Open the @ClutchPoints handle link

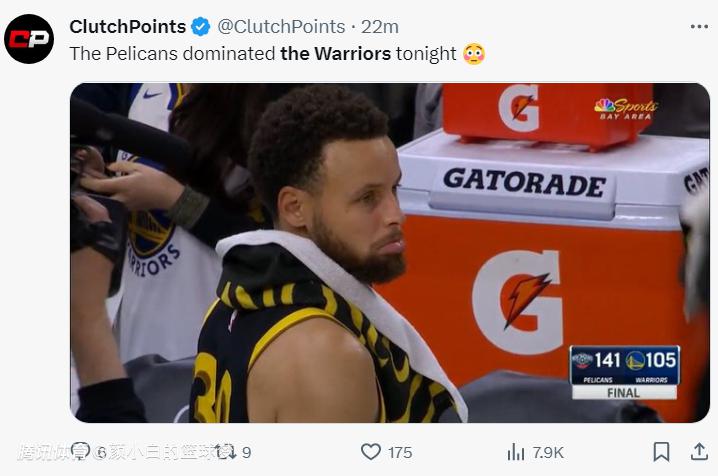[x=281, y=27]
